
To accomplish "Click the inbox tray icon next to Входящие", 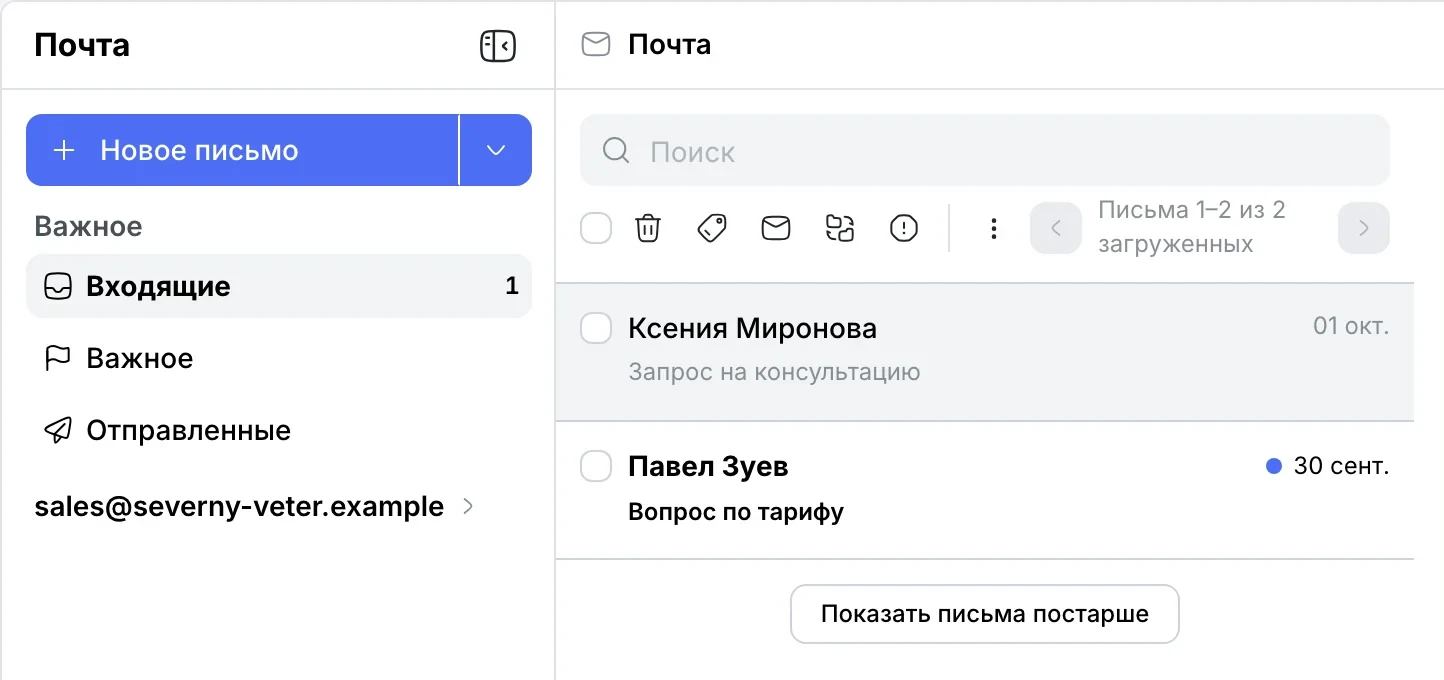I will click(x=58, y=287).
